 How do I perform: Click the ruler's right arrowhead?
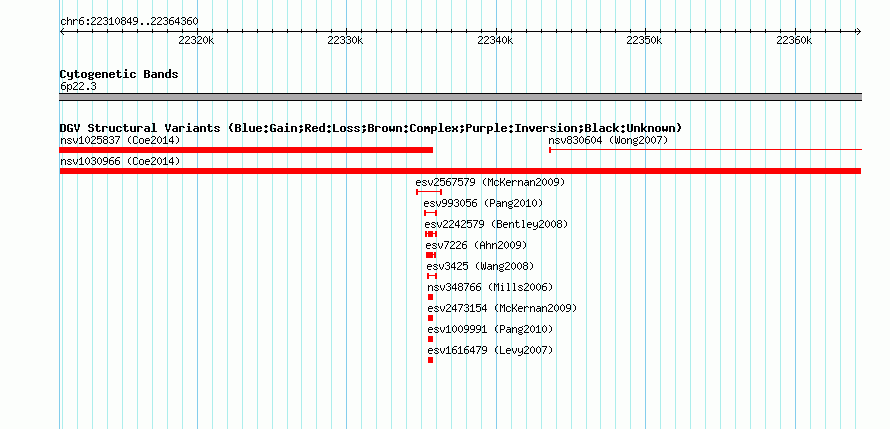pos(859,32)
